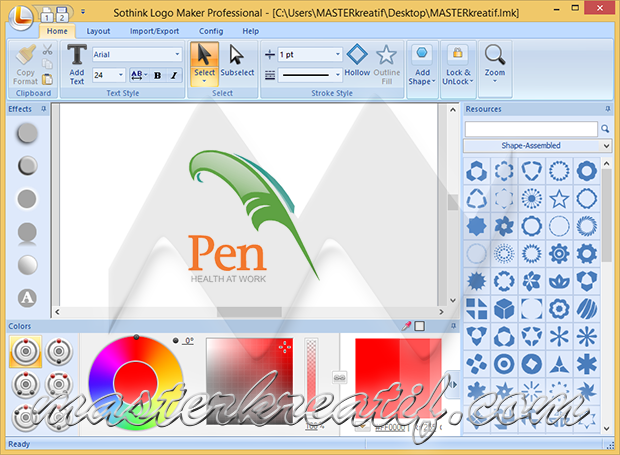The height and width of the screenshot is (455, 620).
Task: Click the Resources scrollbar up arrow
Action: click(x=607, y=163)
